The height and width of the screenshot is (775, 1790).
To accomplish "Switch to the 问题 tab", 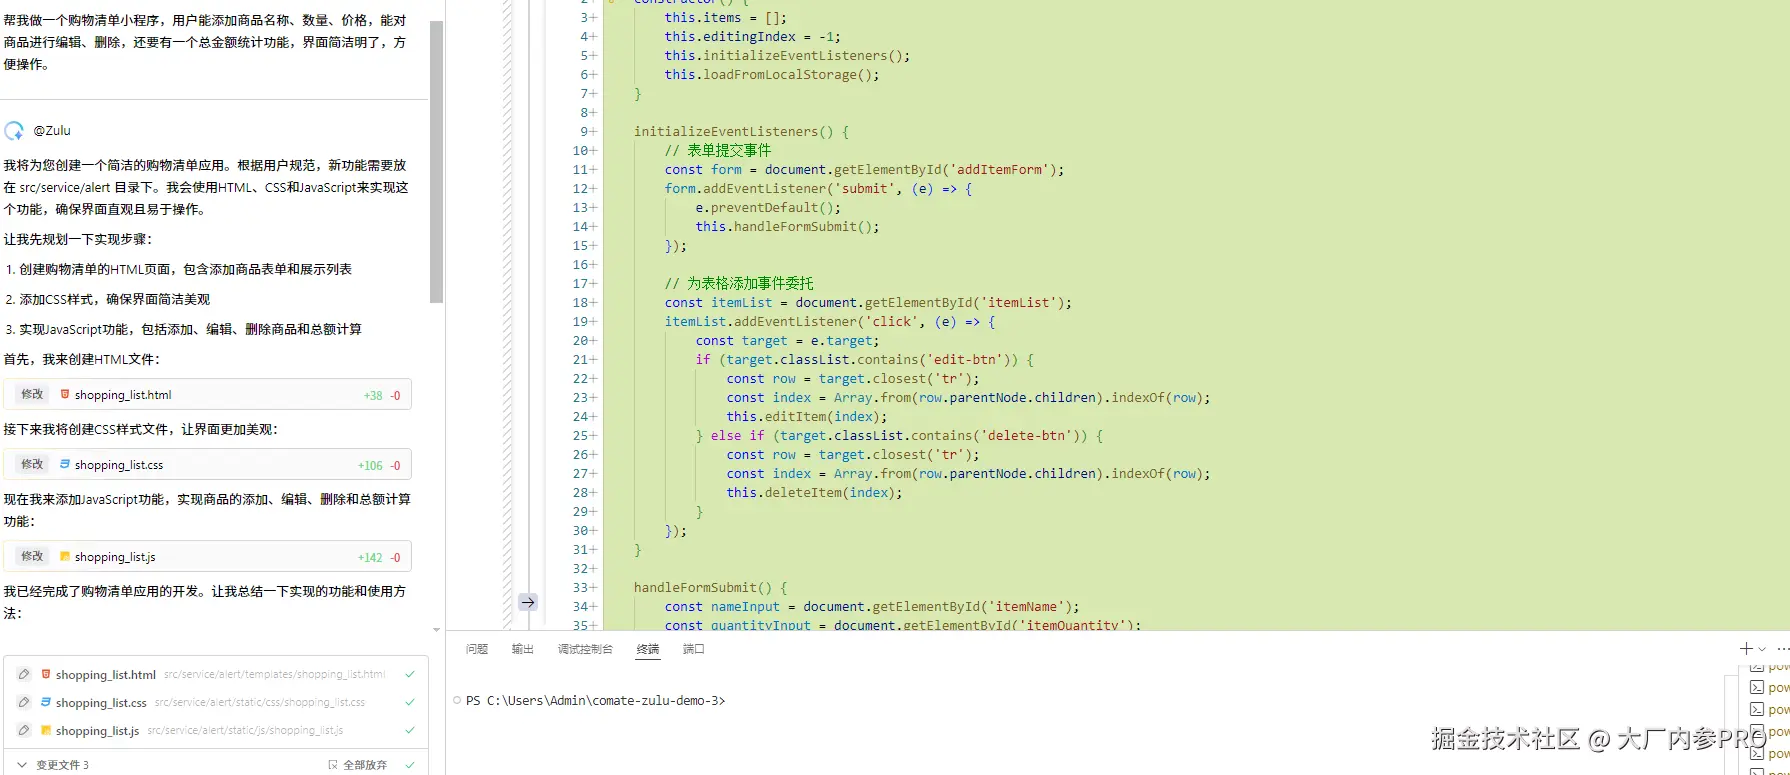I will click(x=477, y=650).
